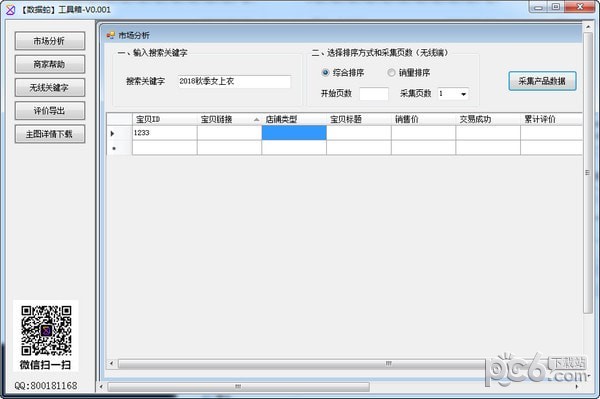Click the vertical scrollbar thumb

coord(588,173)
